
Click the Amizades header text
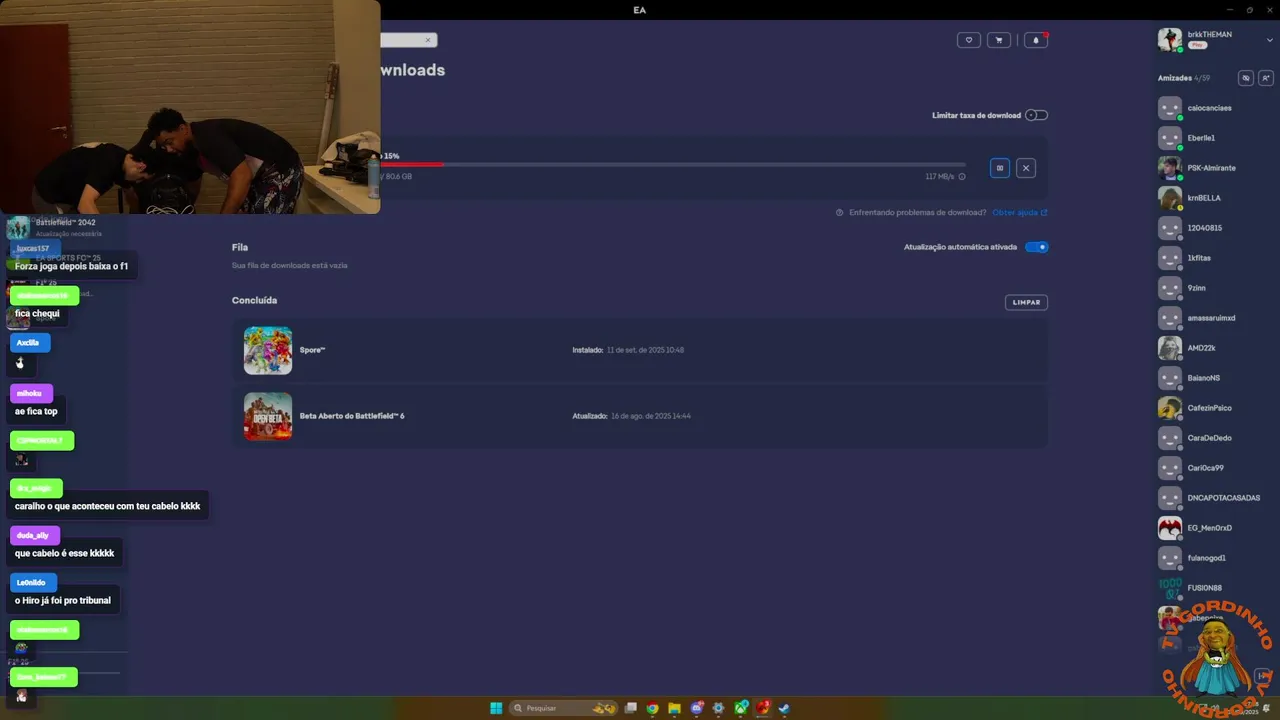pos(1175,78)
